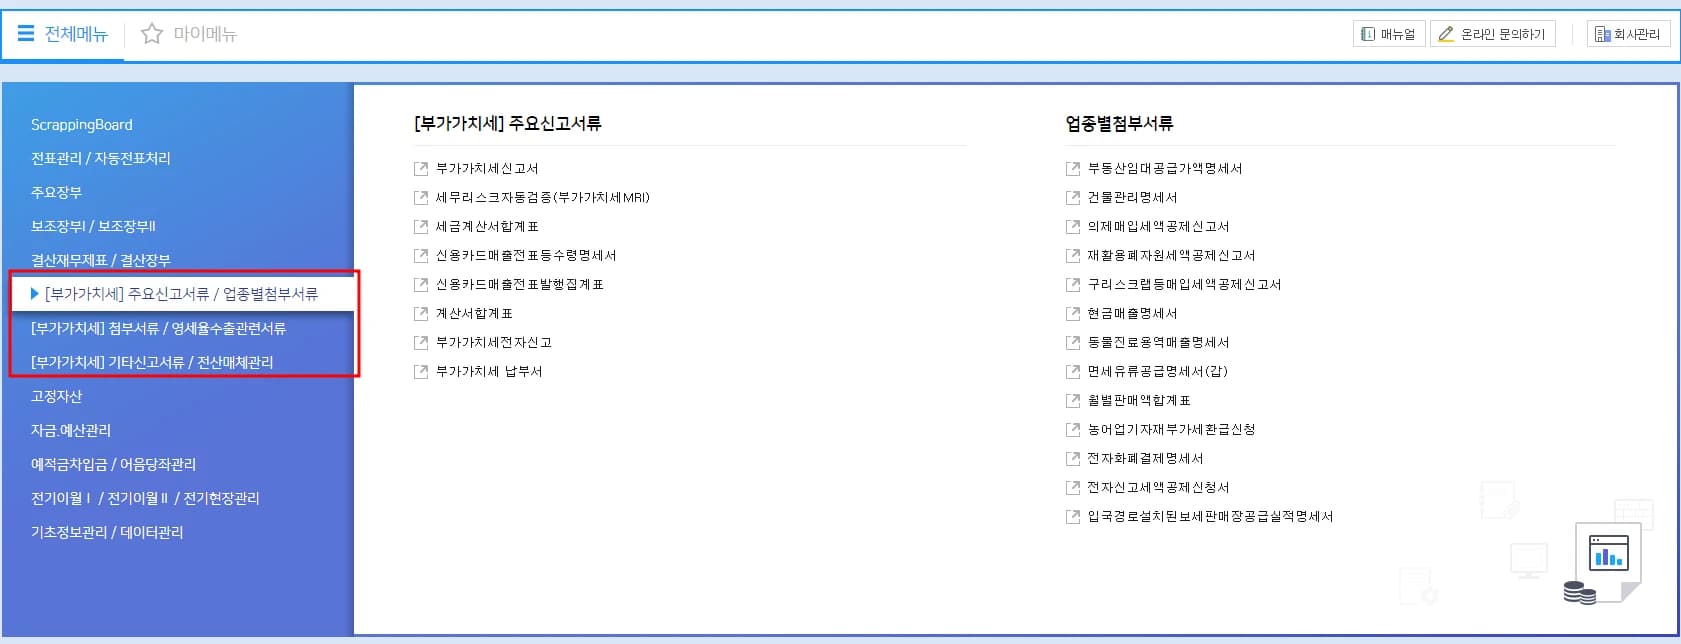1681x644 pixels.
Task: Select 고정자산 sidebar item
Action: (x=57, y=397)
